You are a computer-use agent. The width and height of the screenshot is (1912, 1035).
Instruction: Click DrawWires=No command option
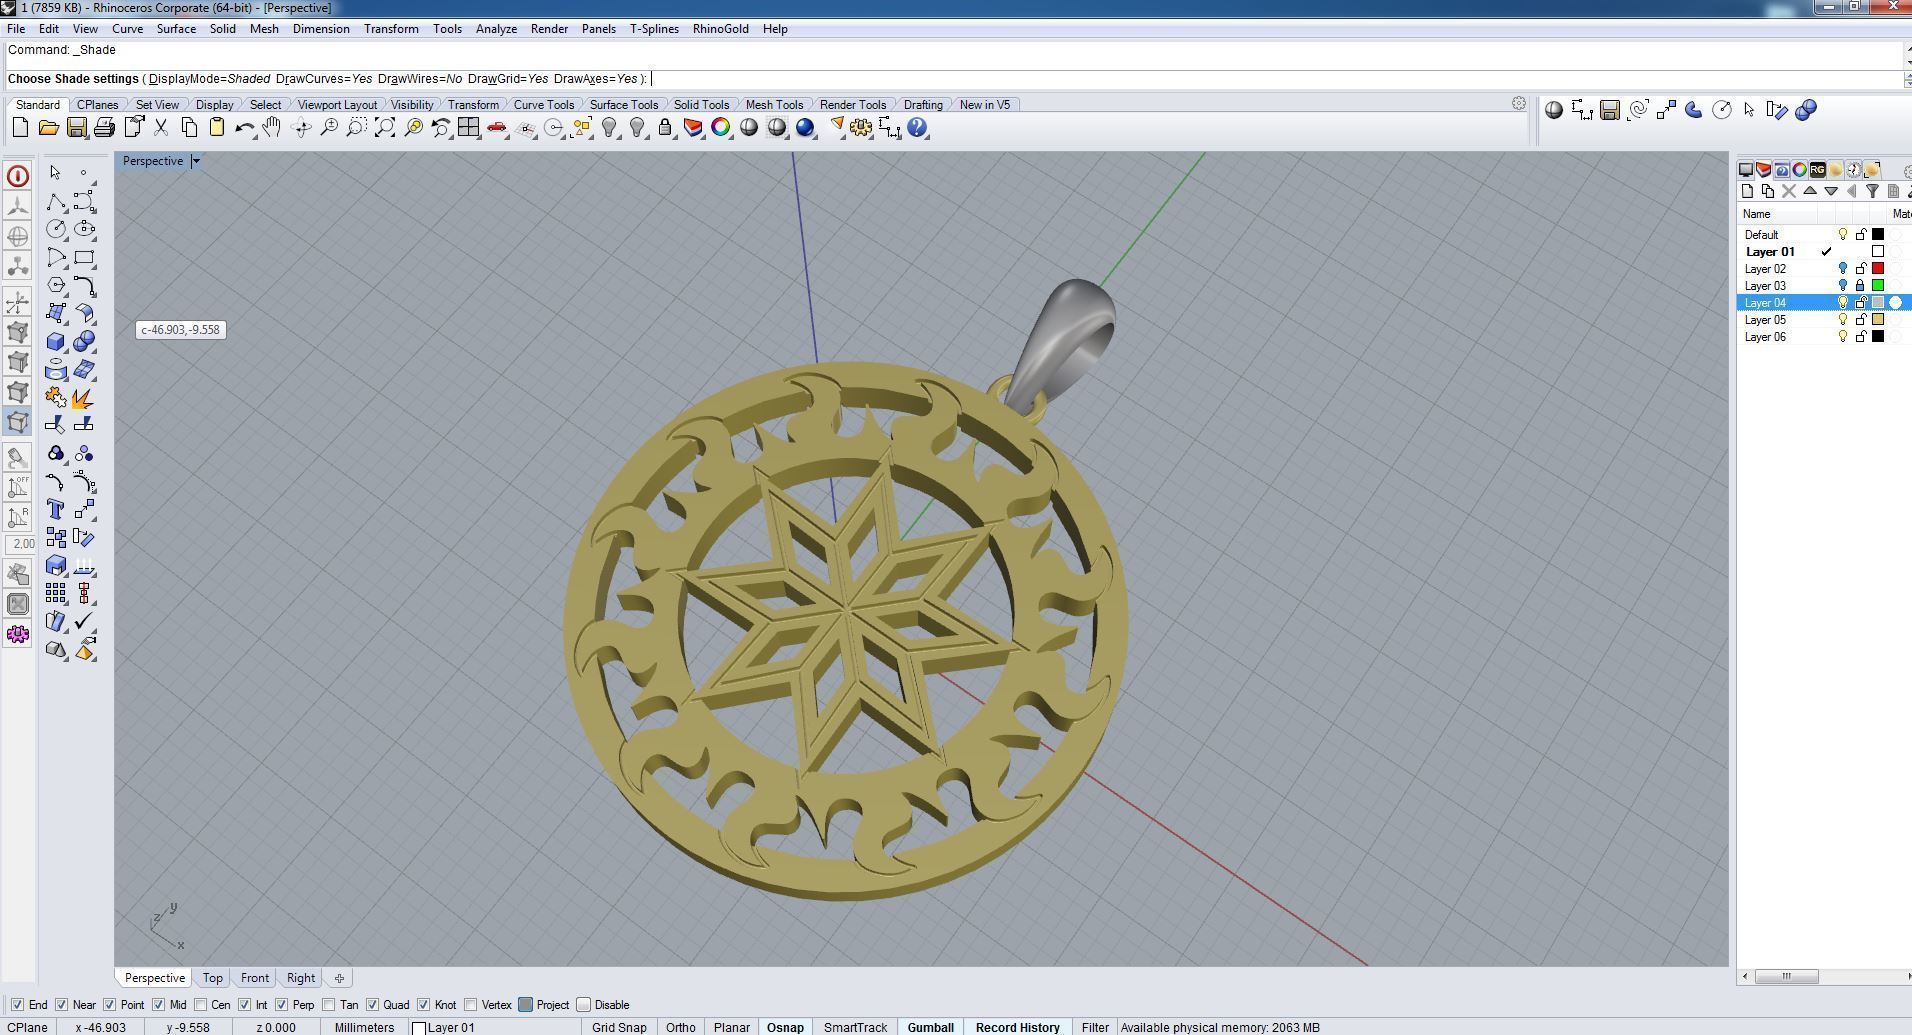click(x=420, y=79)
